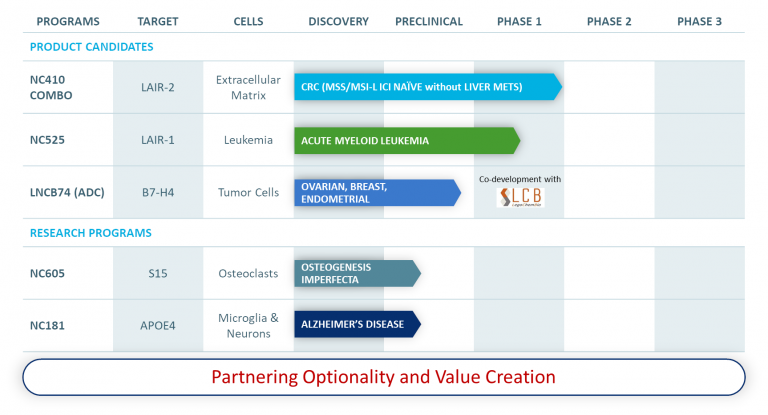The width and height of the screenshot is (768, 415).
Task: Click the LCB company logo
Action: coord(520,197)
